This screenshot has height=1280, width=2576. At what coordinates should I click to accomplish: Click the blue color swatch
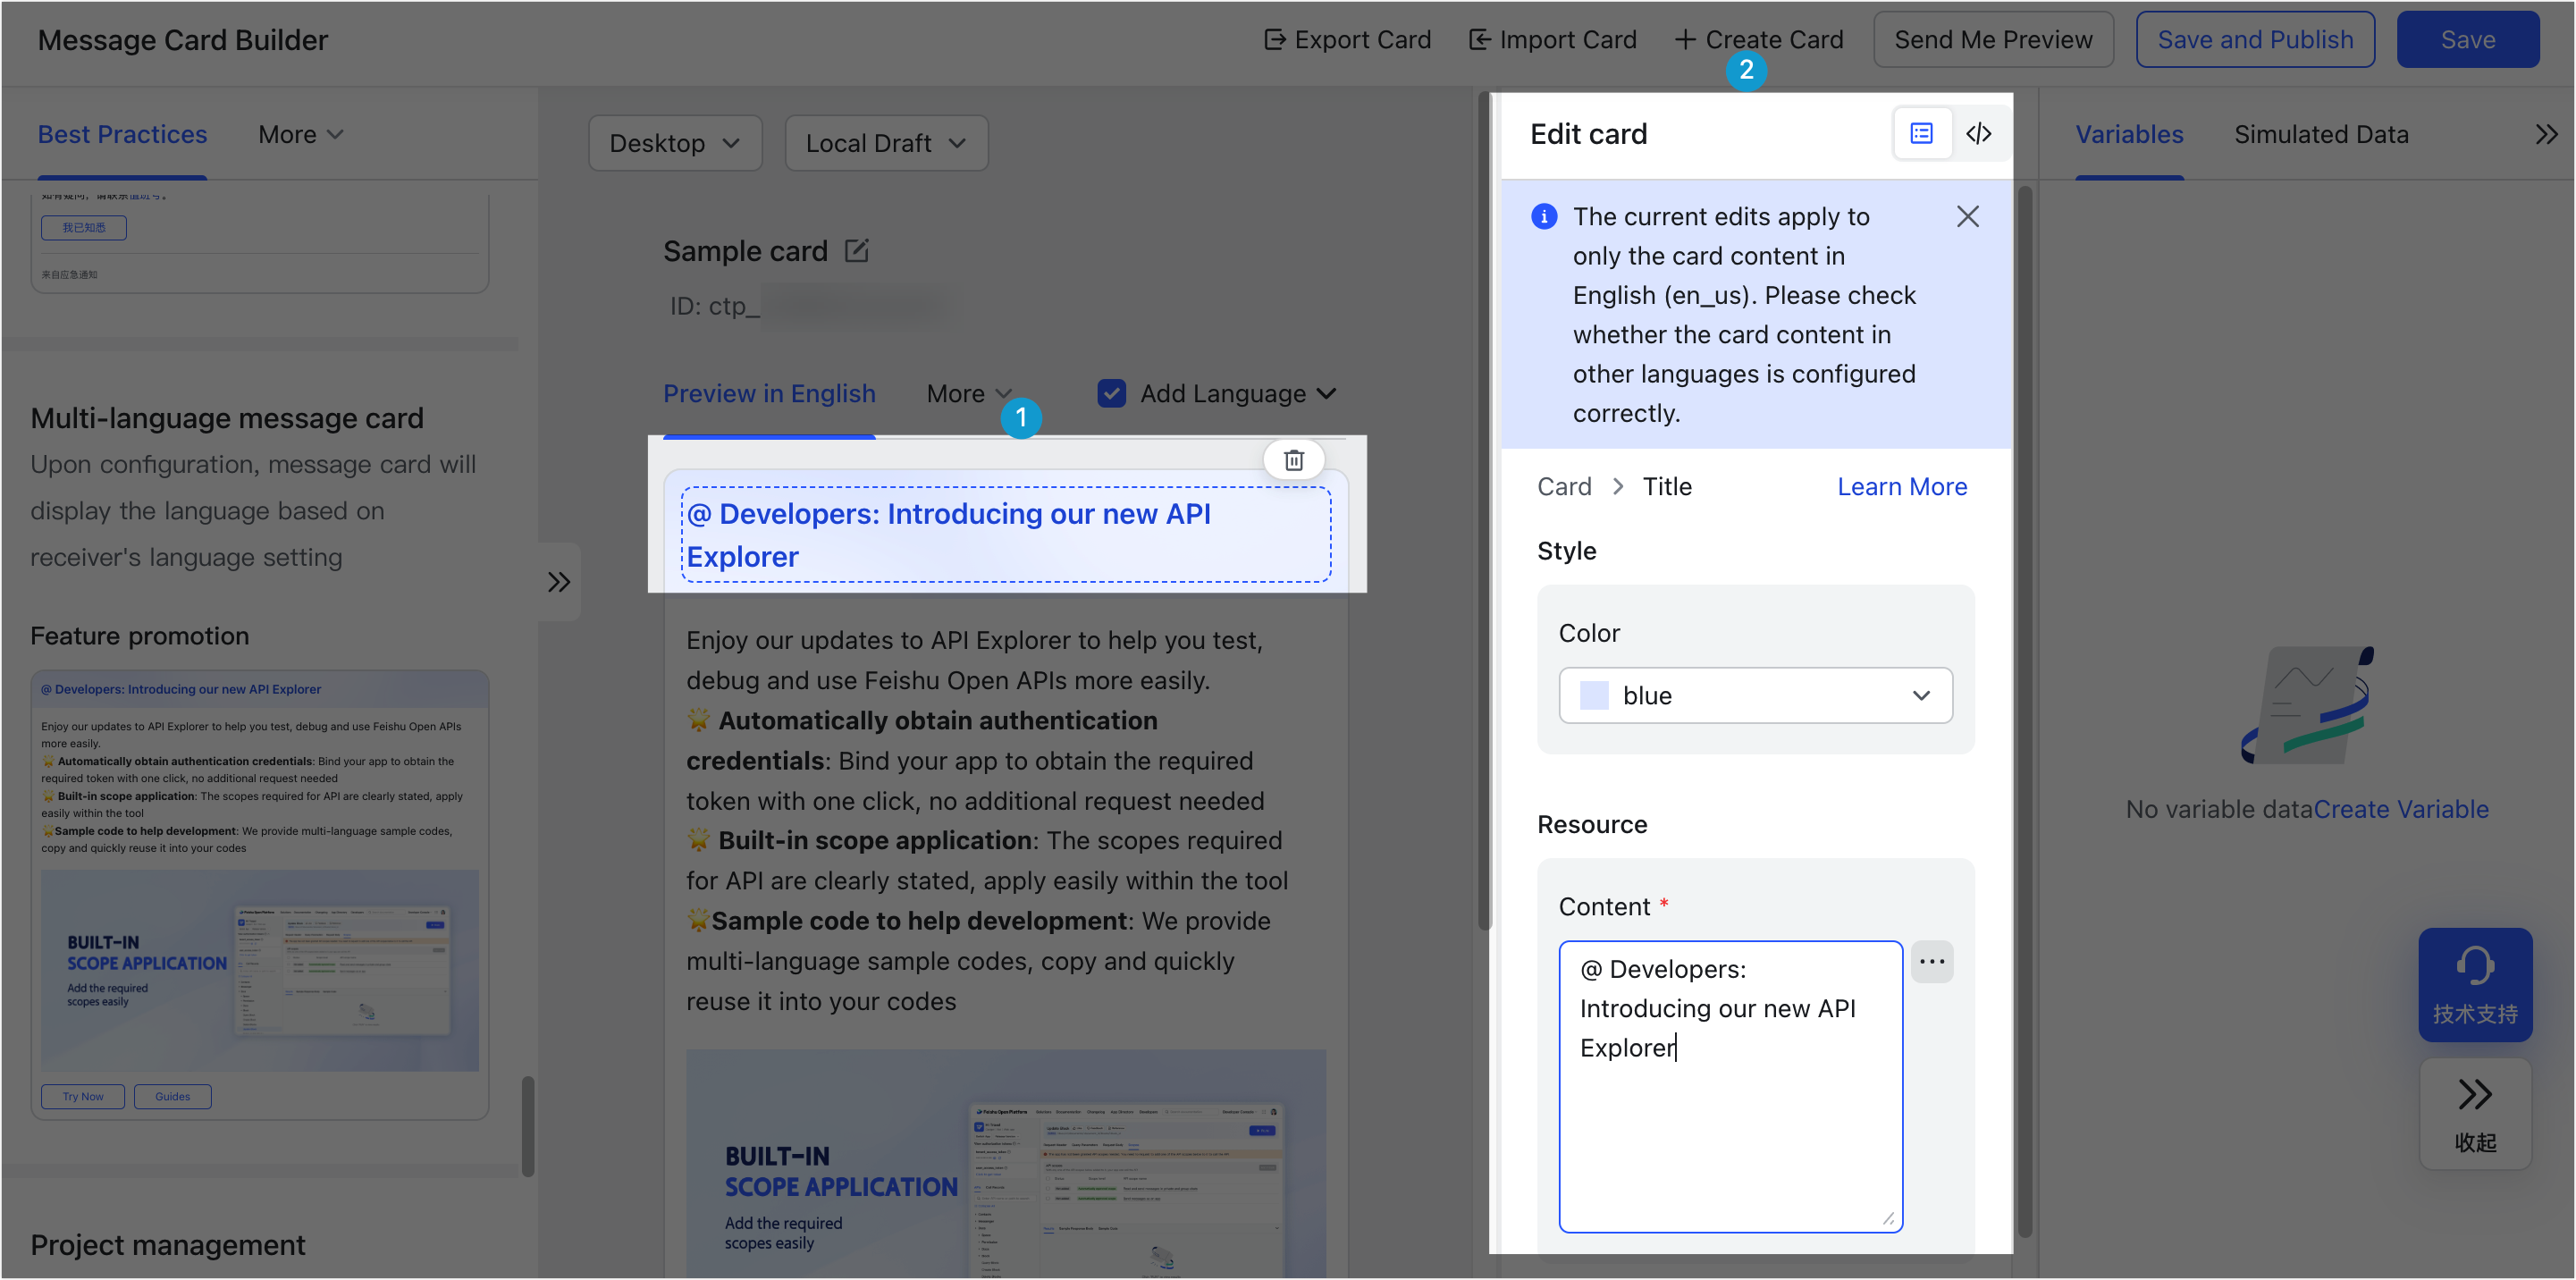[x=1594, y=695]
